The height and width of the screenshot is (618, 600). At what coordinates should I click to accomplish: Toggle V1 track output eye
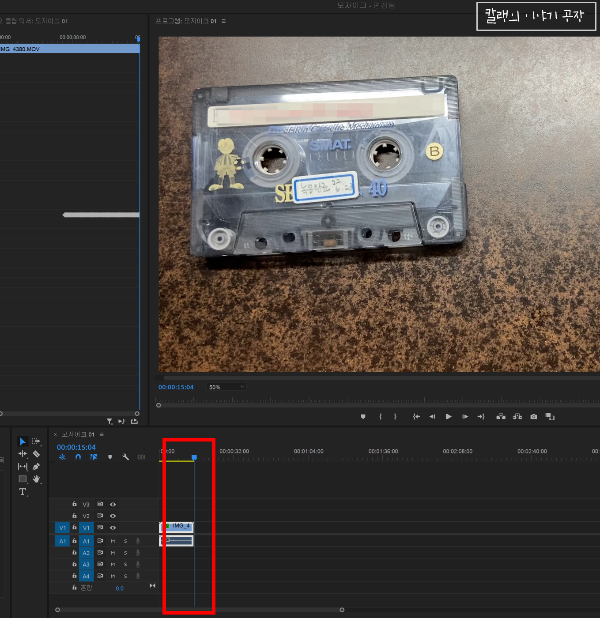tap(113, 528)
